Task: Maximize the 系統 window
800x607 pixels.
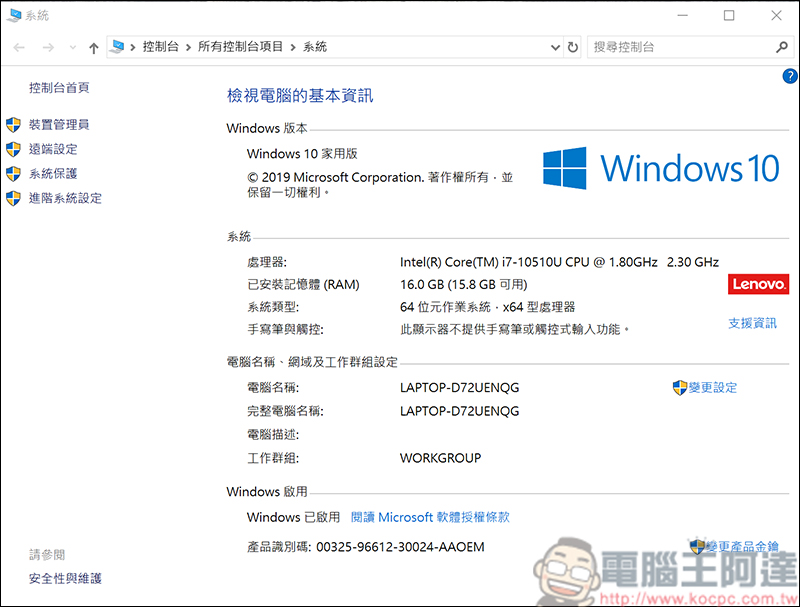Action: click(x=729, y=15)
